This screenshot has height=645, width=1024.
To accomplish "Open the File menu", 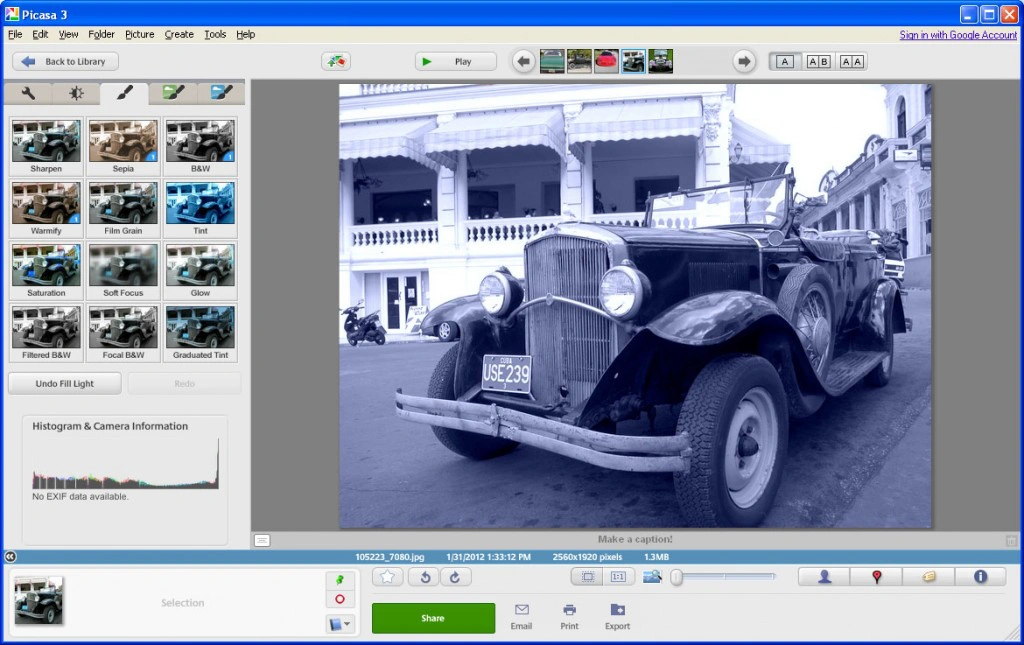I will pyautogui.click(x=15, y=34).
